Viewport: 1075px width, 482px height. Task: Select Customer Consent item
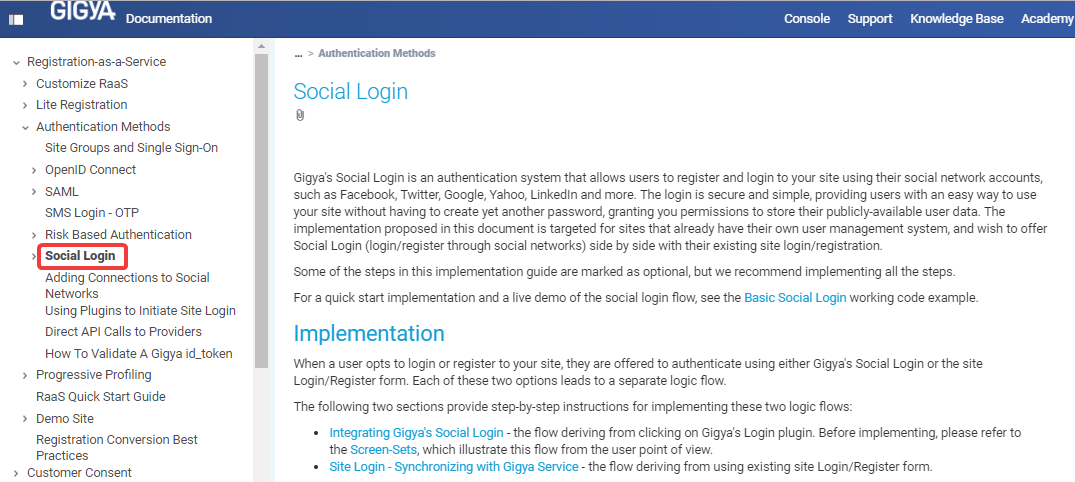(x=79, y=472)
